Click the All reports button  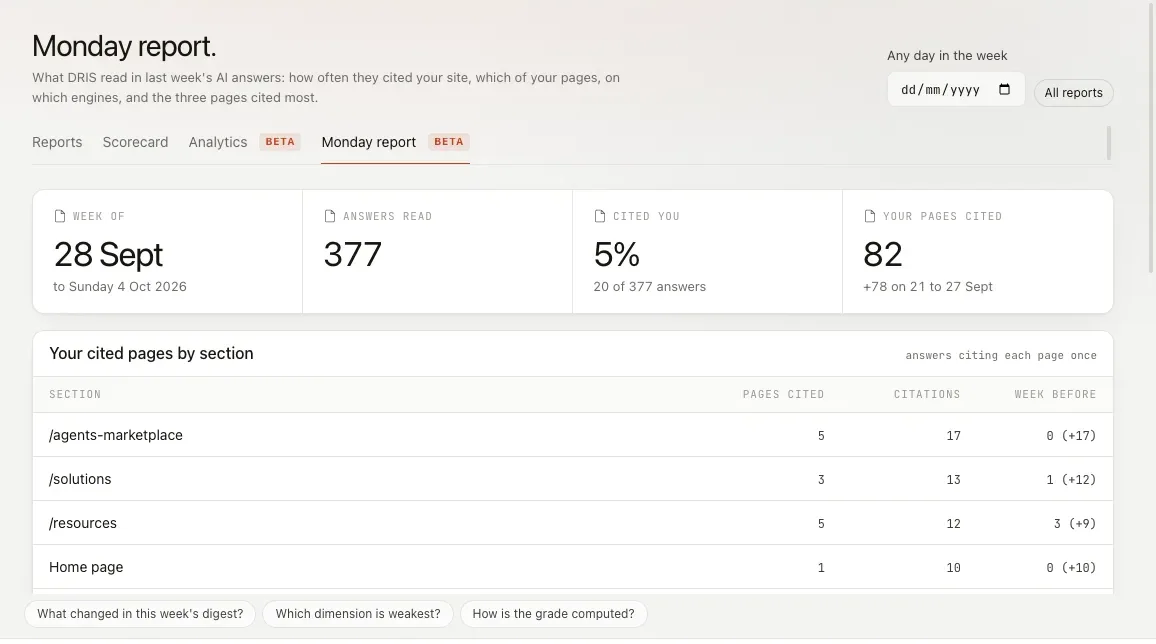[1073, 93]
